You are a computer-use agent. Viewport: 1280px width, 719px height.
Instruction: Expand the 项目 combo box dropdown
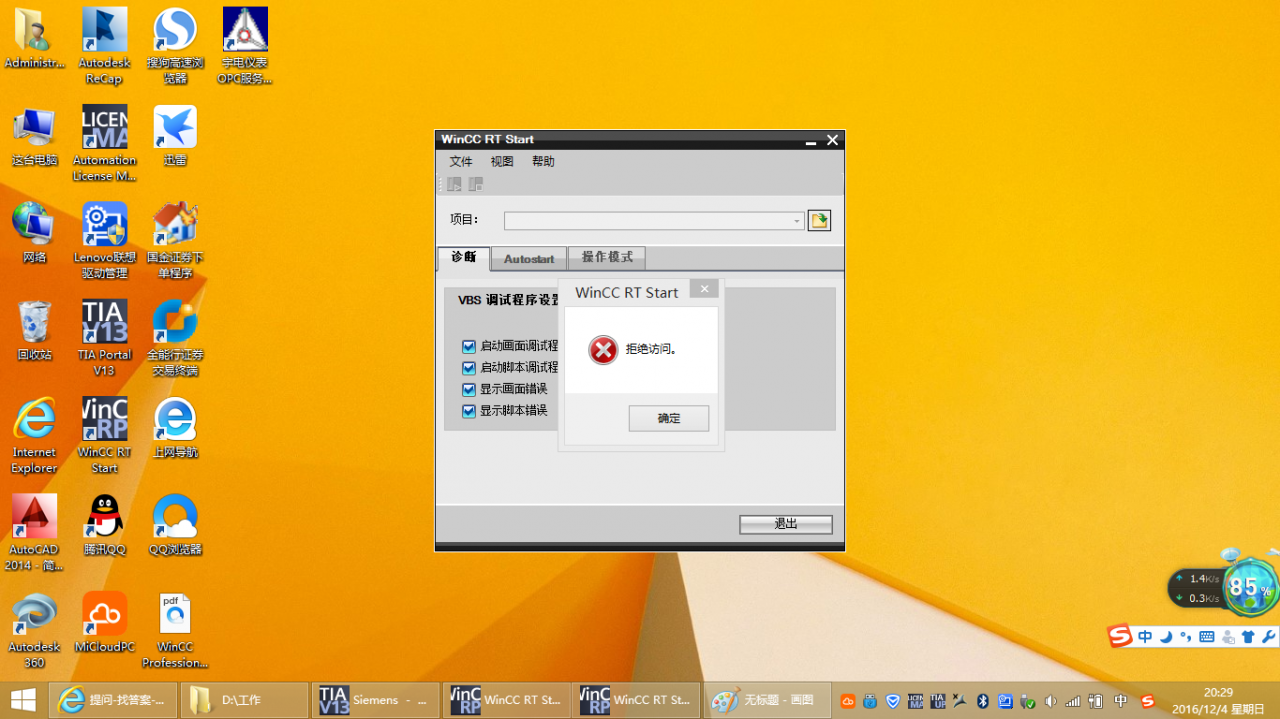(797, 221)
